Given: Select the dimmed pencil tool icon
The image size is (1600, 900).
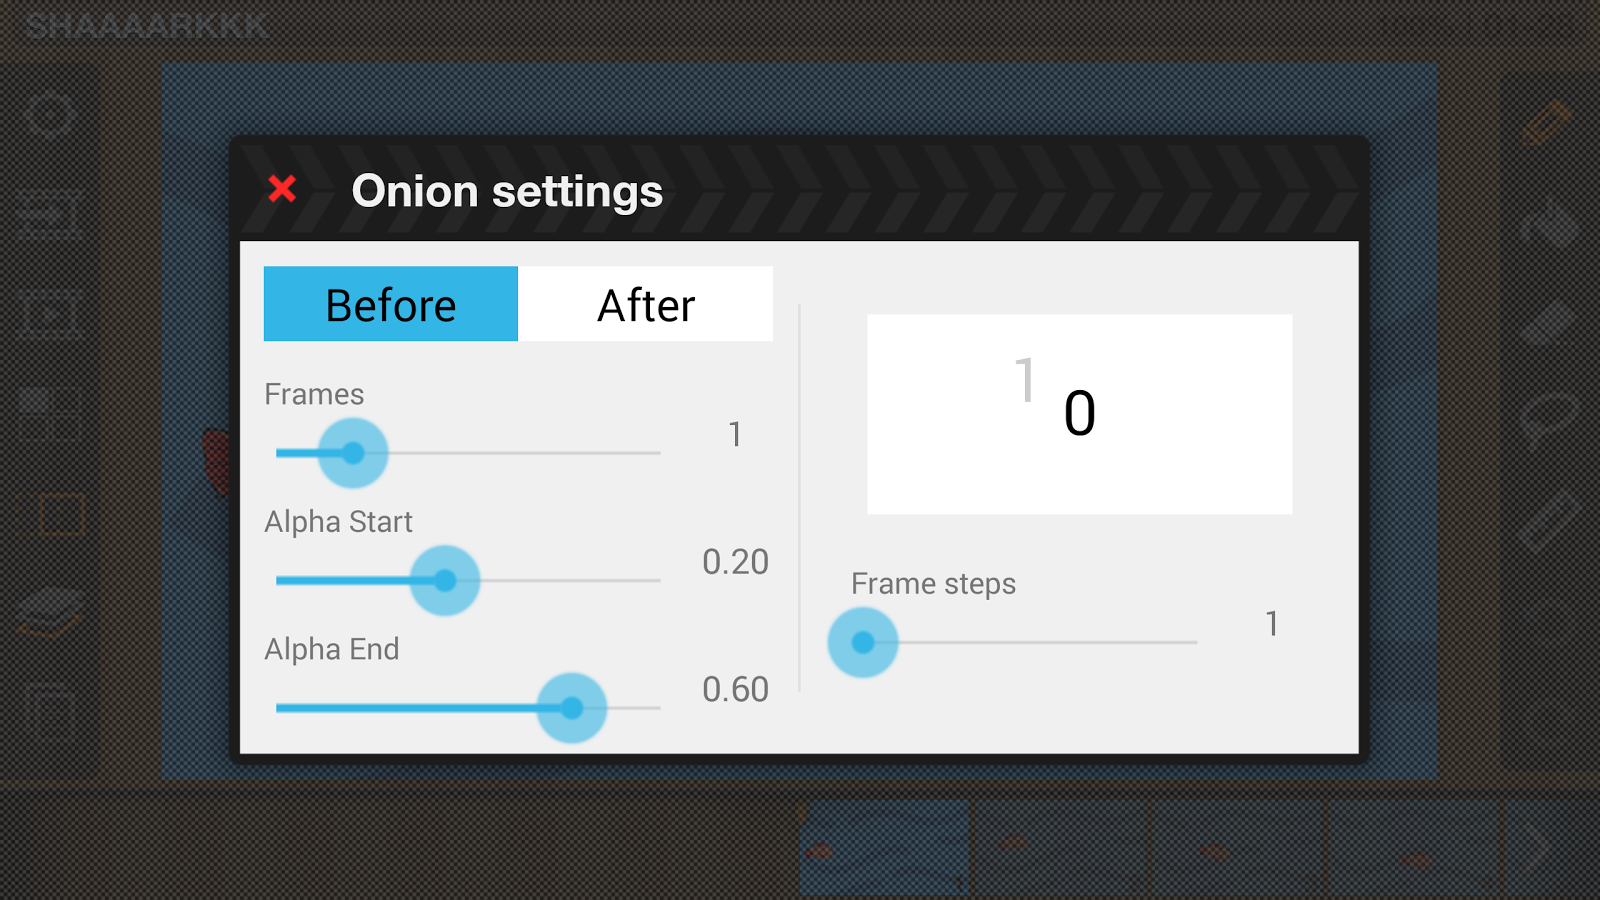Looking at the screenshot, I should pyautogui.click(x=1546, y=122).
